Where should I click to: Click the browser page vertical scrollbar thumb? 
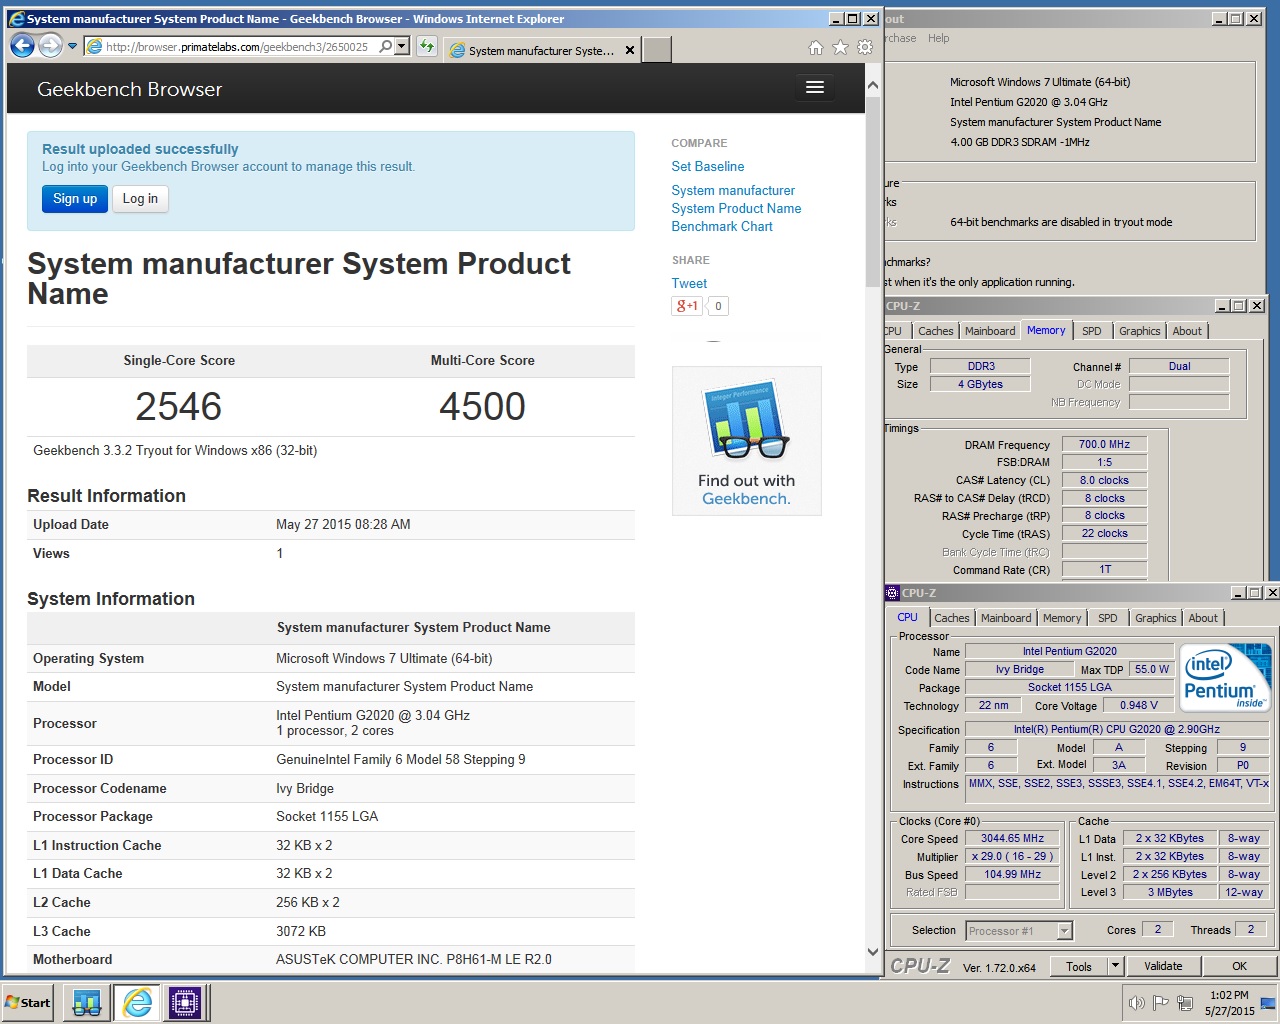(x=873, y=192)
